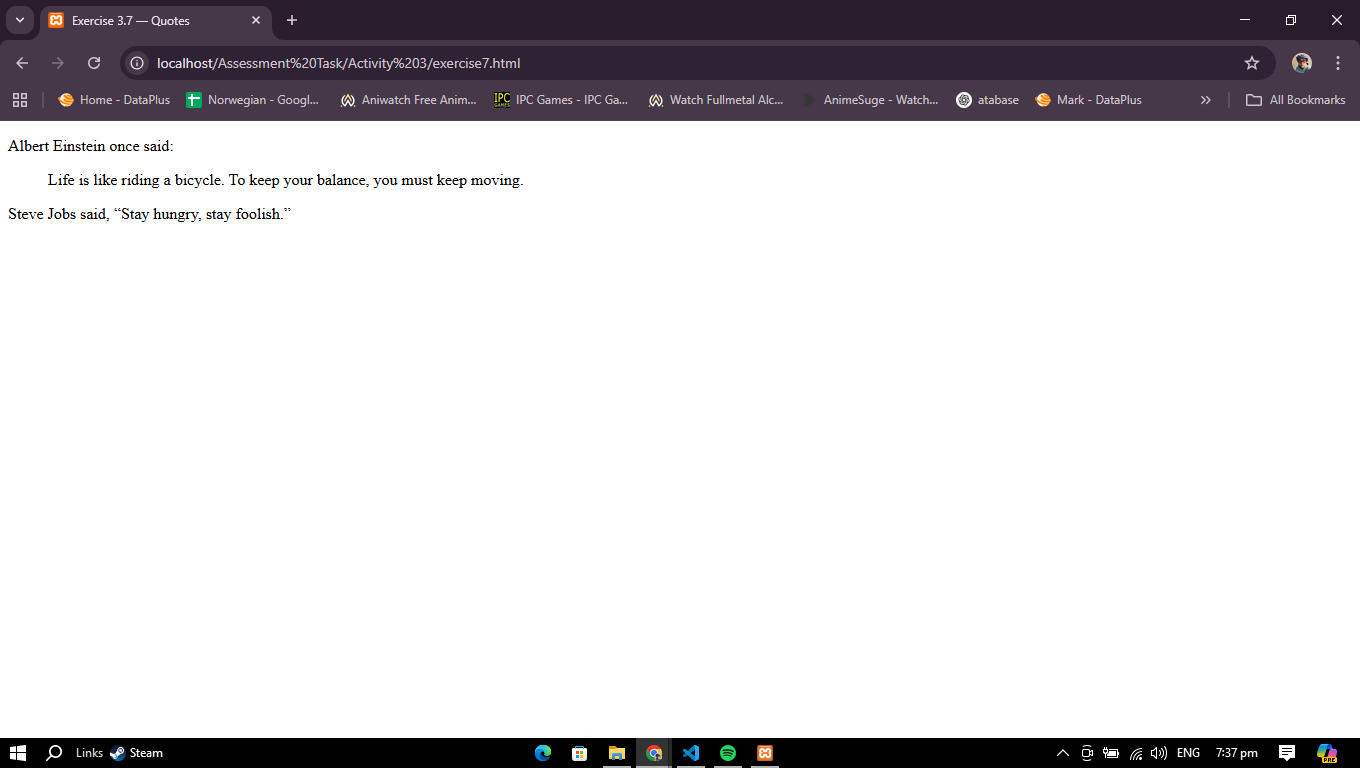Open the IPC Games bookmark
The image size is (1360, 768).
(x=561, y=100)
